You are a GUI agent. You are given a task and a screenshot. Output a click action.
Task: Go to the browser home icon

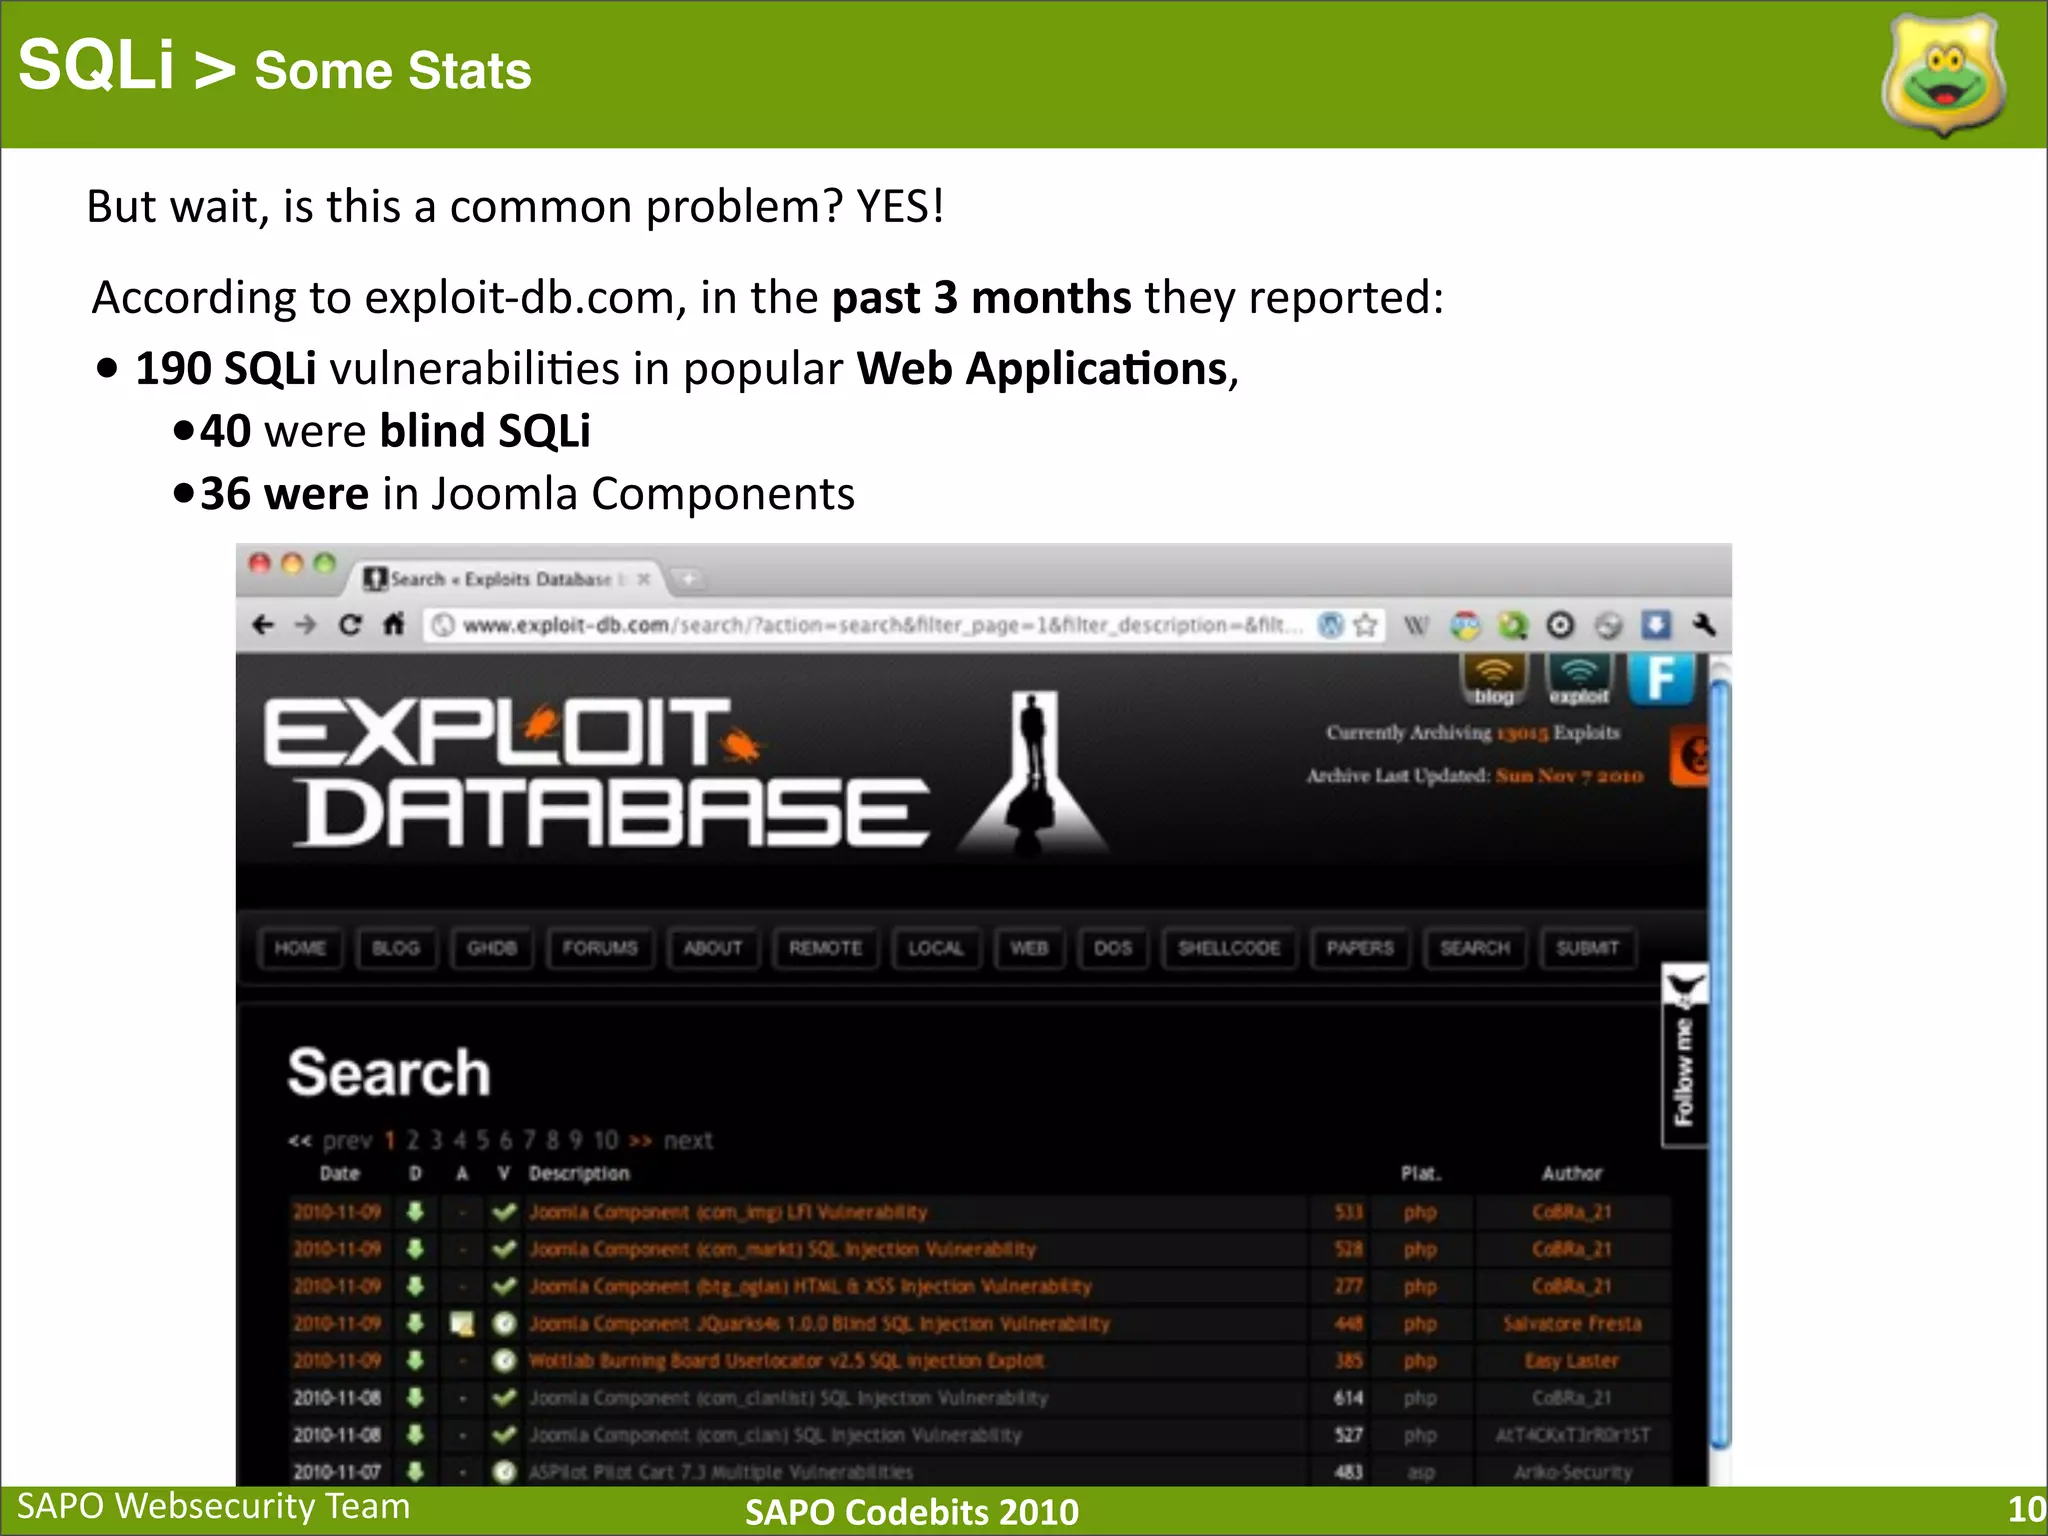394,625
